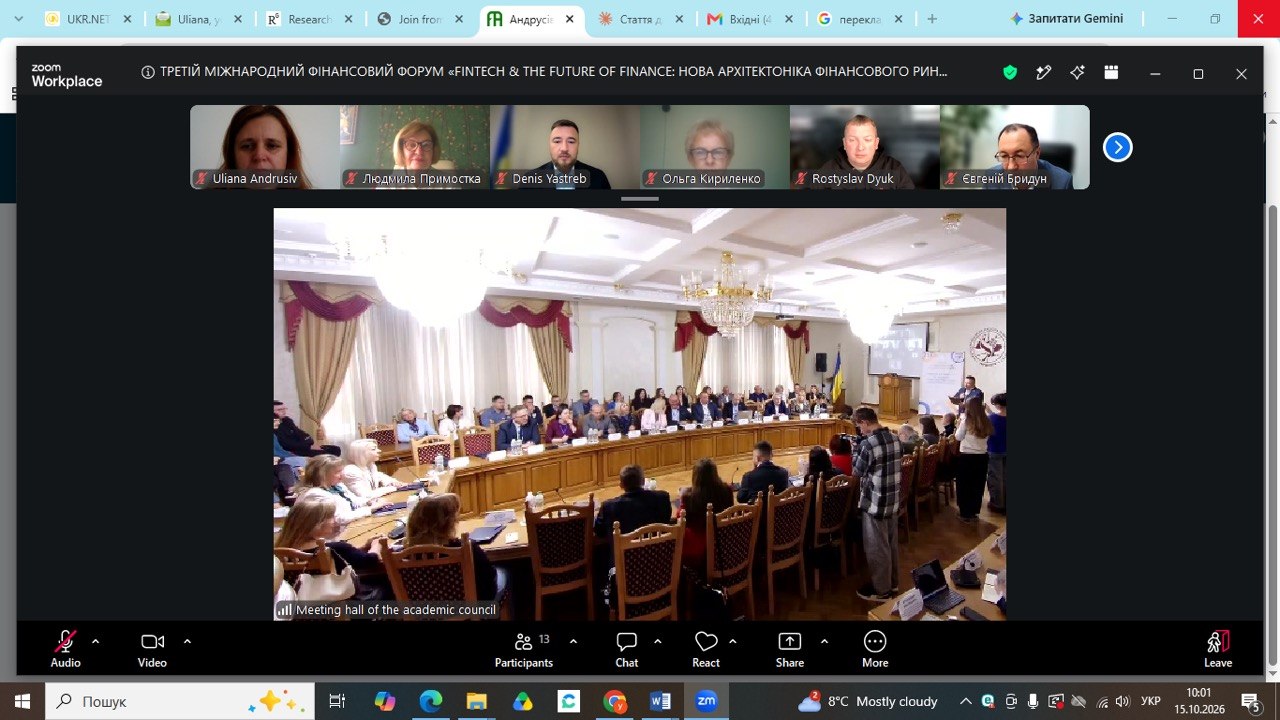This screenshot has width=1280, height=720.
Task: Expand the chat options arrow beside Chat
Action: pos(657,642)
